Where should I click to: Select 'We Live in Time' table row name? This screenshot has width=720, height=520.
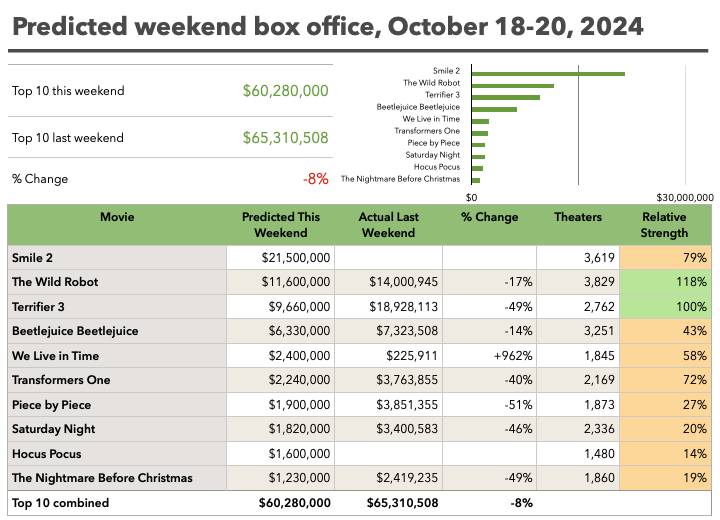tap(56, 356)
